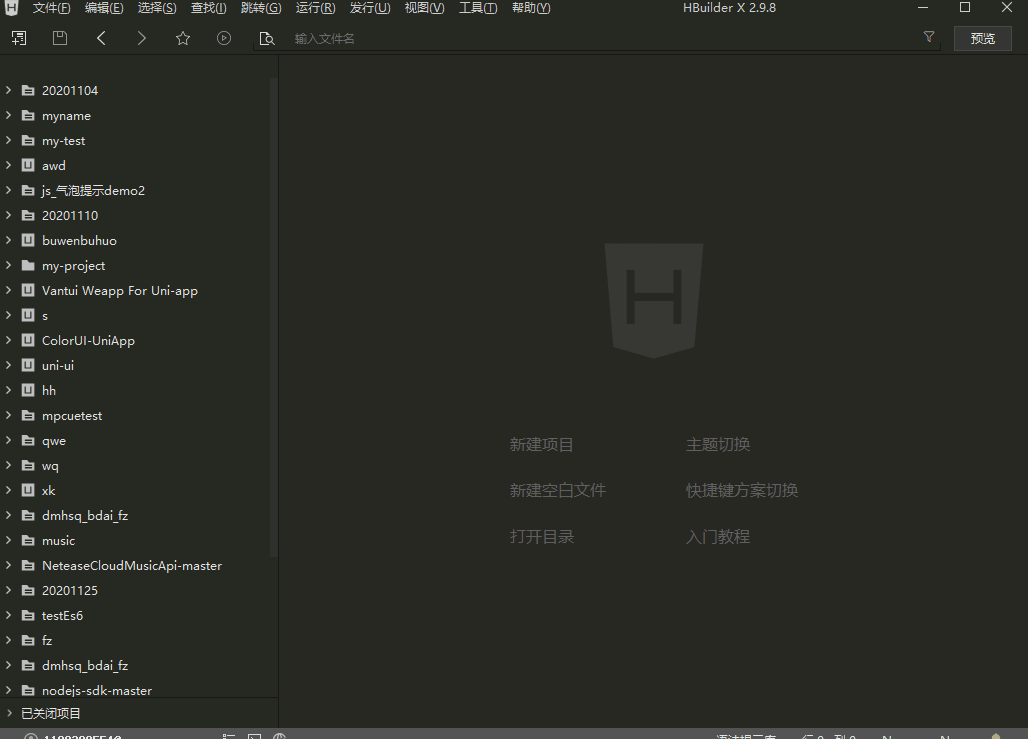Click the run play icon in the toolbar
The image size is (1028, 739).
pyautogui.click(x=224, y=38)
